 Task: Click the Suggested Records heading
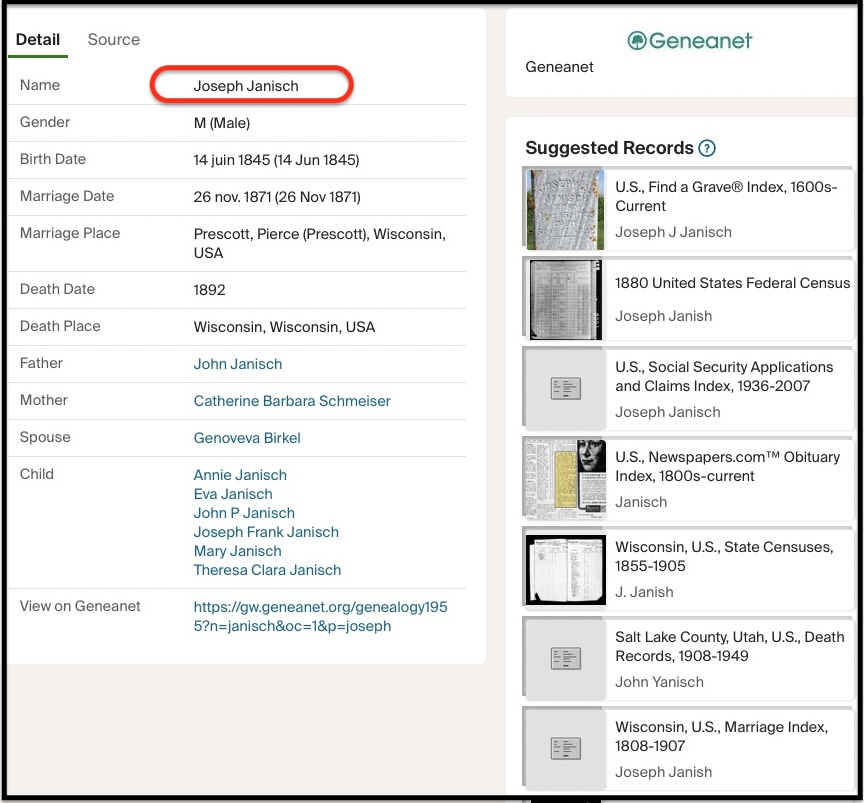point(609,148)
